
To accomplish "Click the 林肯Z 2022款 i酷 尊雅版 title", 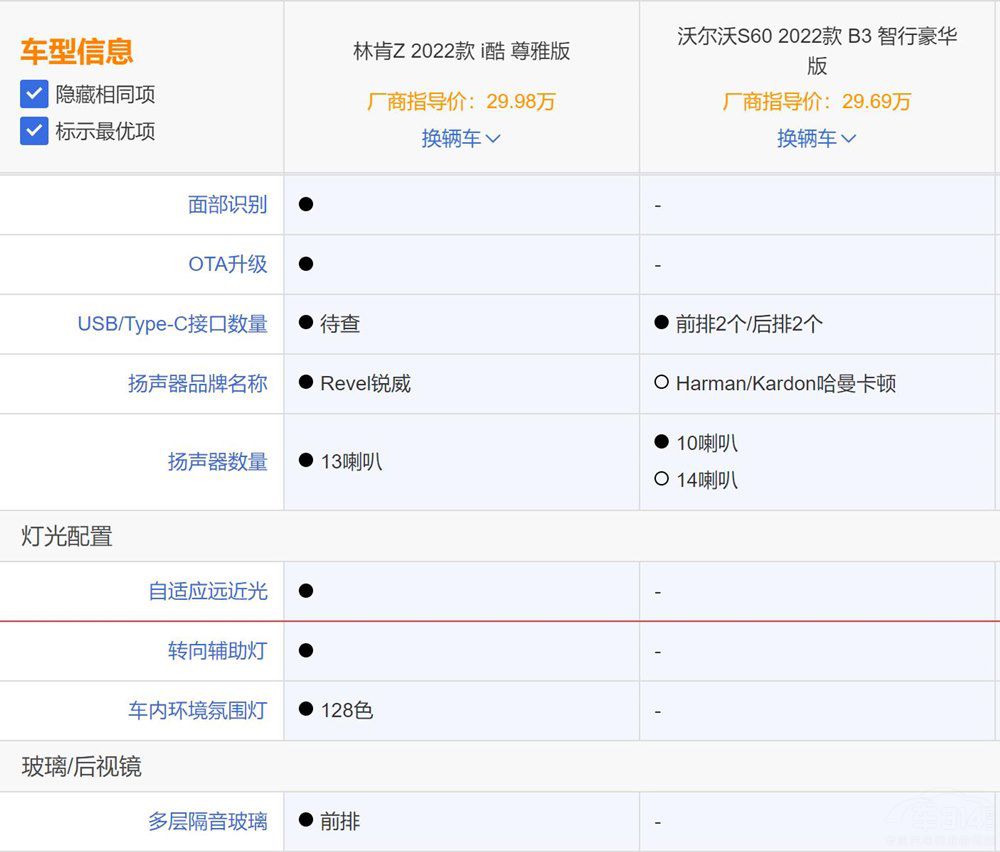I will tap(461, 52).
